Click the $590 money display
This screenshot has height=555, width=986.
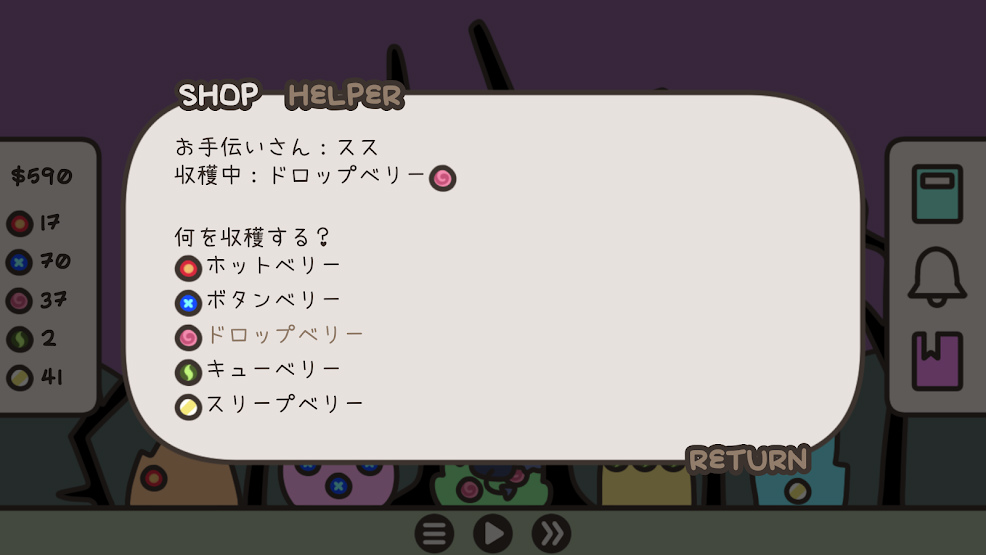(42, 176)
